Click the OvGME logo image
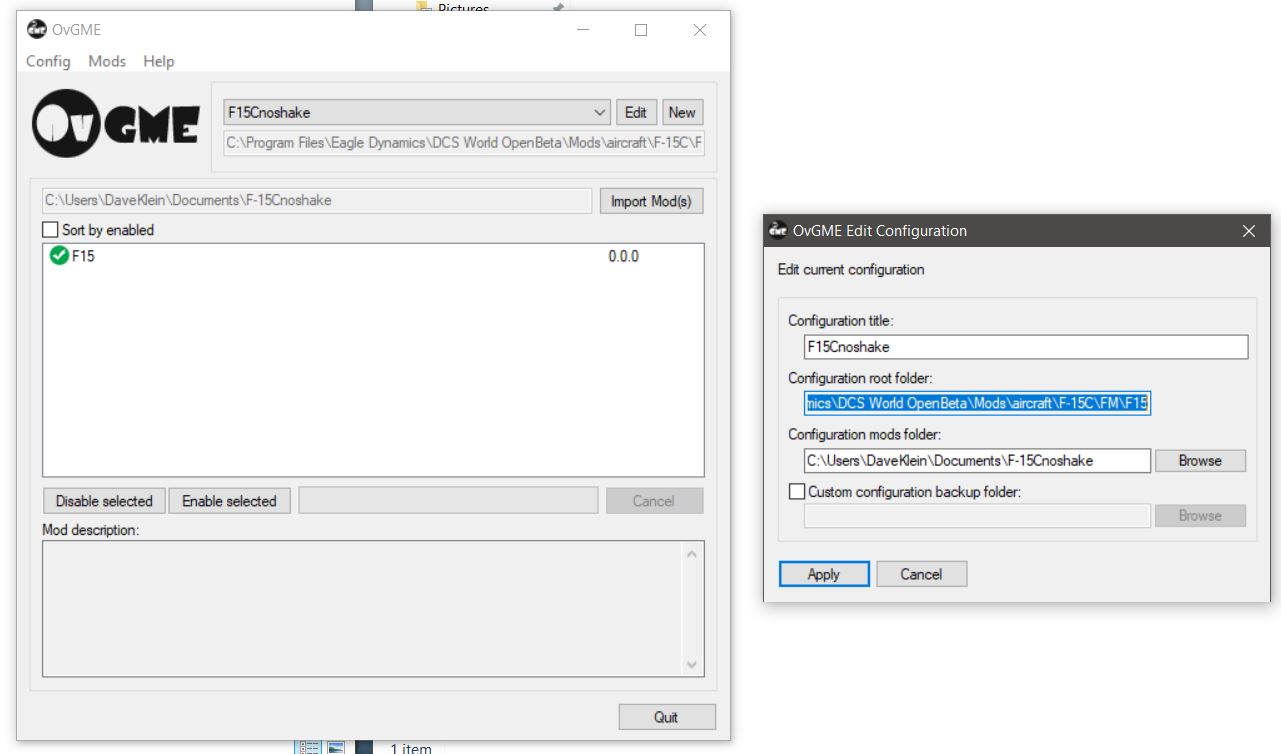 [115, 125]
